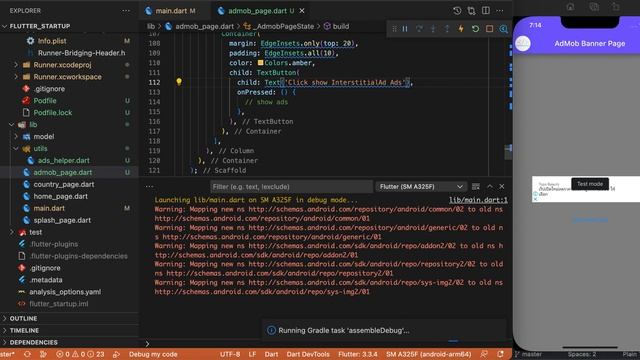Click the amber color swatch in code
This screenshot has height=360, width=640.
pos(260,63)
